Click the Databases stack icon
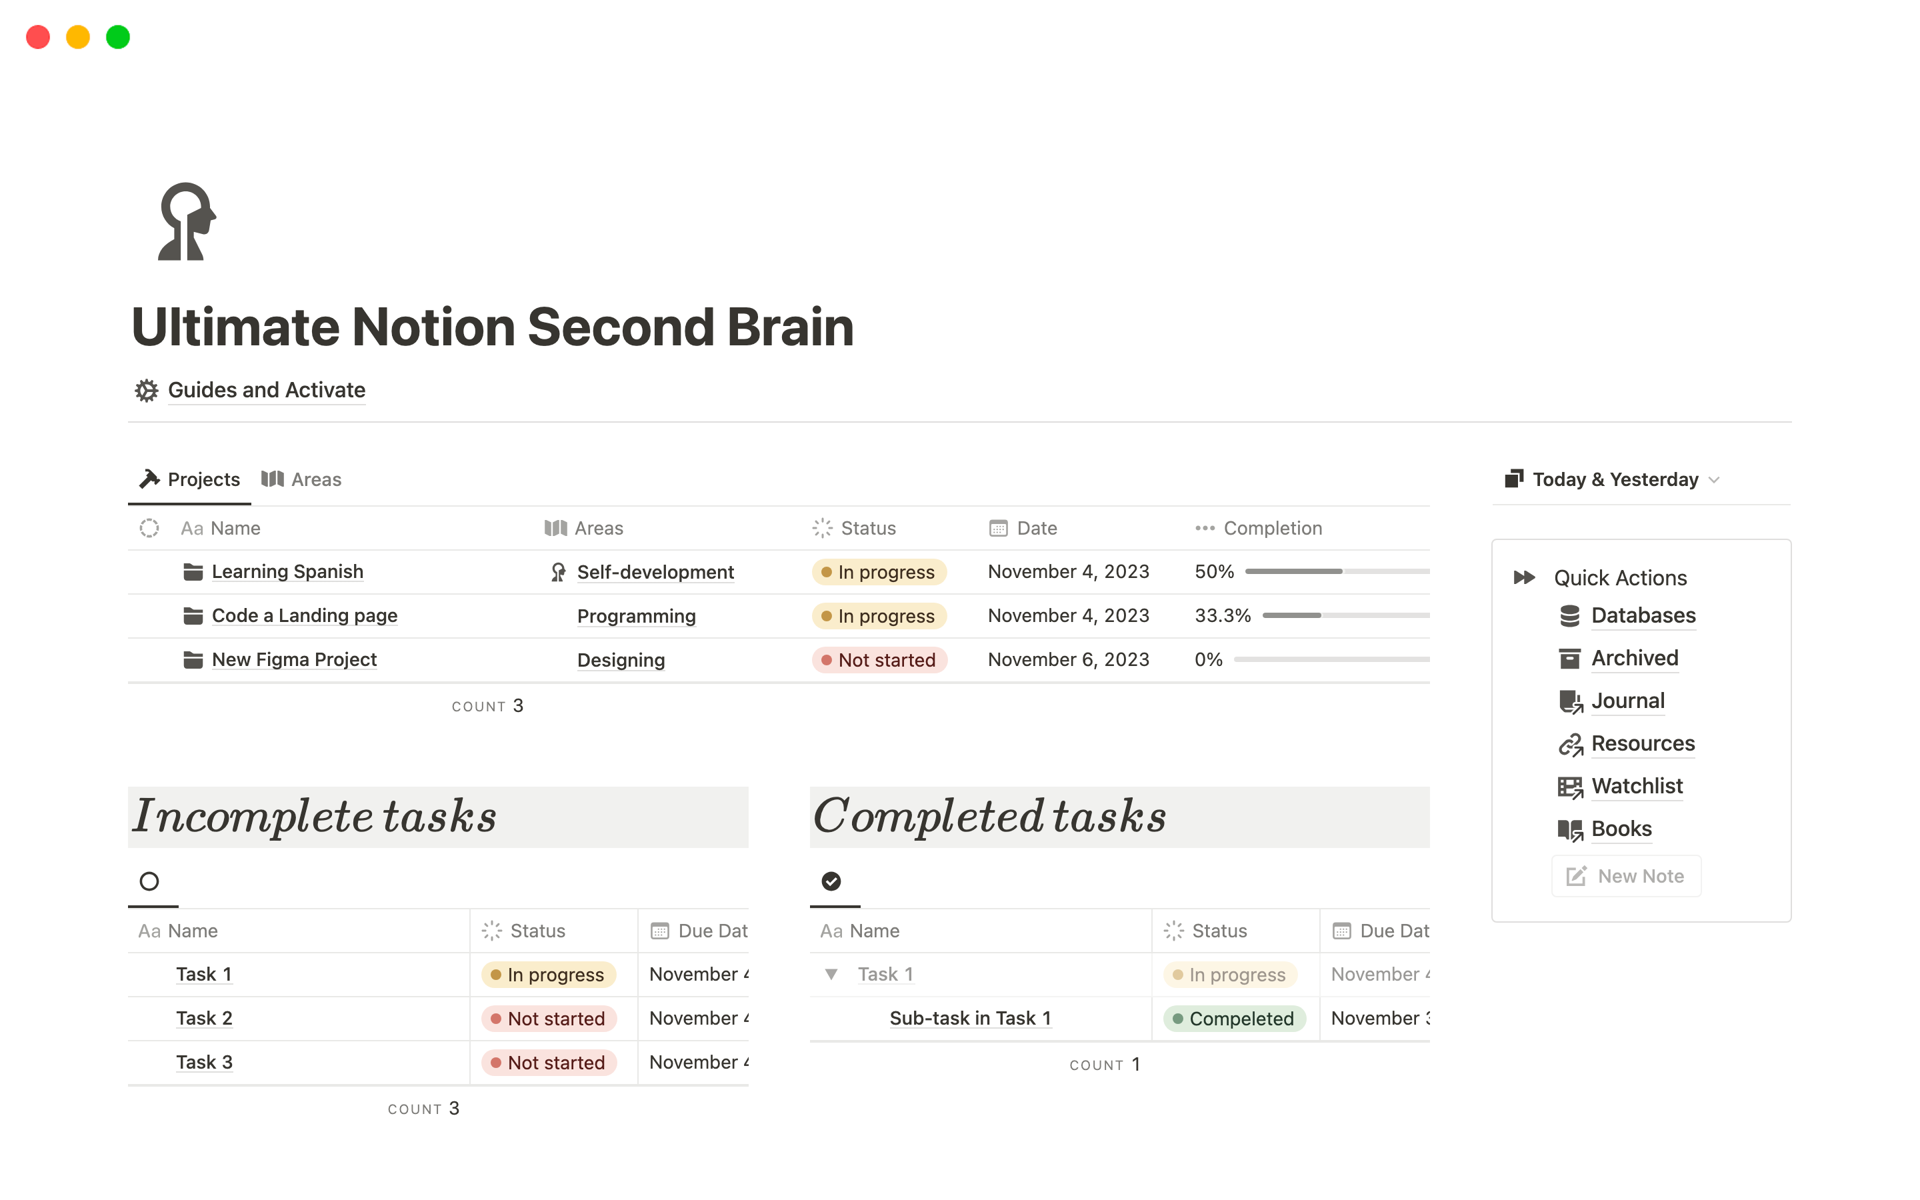1920x1200 pixels. pyautogui.click(x=1569, y=616)
